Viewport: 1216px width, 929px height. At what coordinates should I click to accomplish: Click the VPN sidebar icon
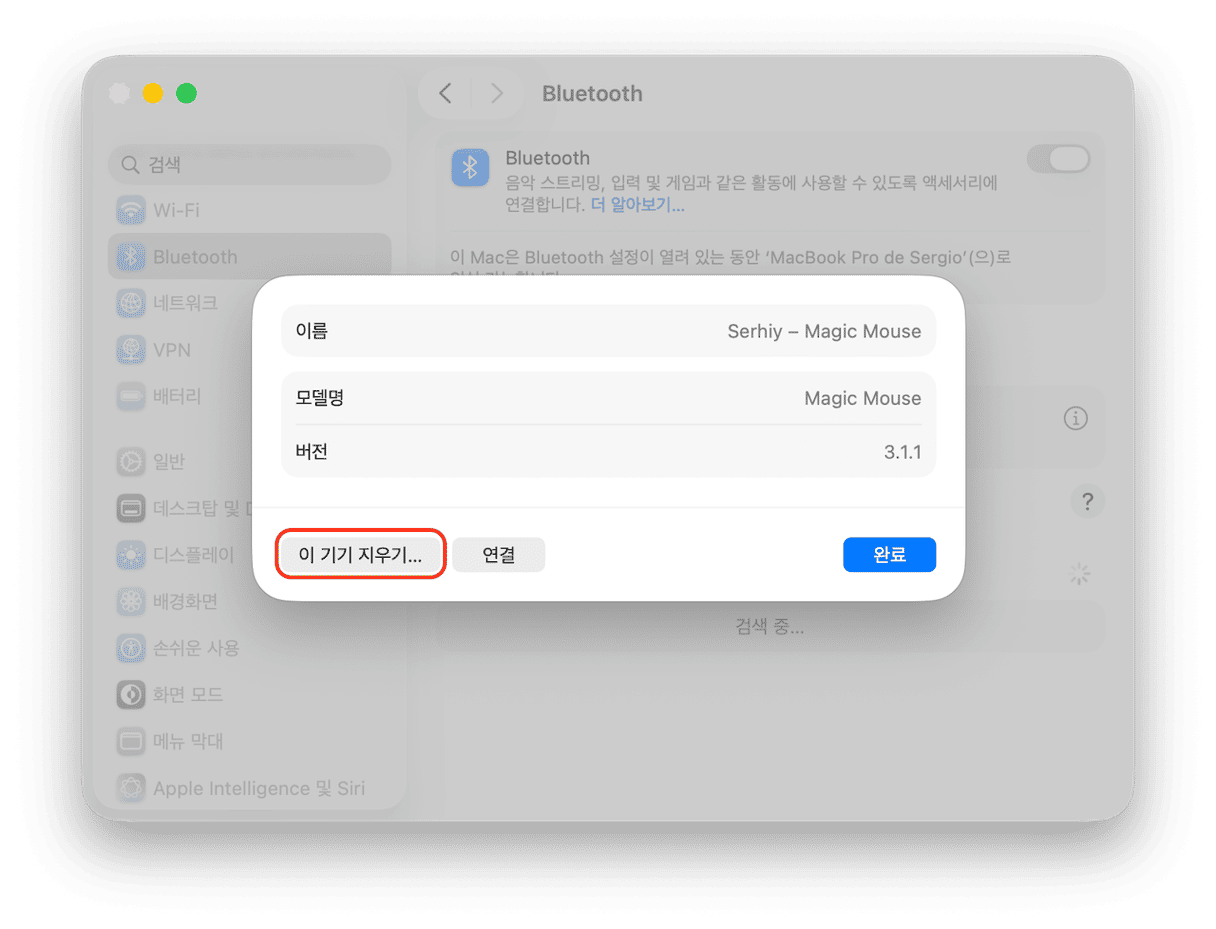click(x=131, y=350)
